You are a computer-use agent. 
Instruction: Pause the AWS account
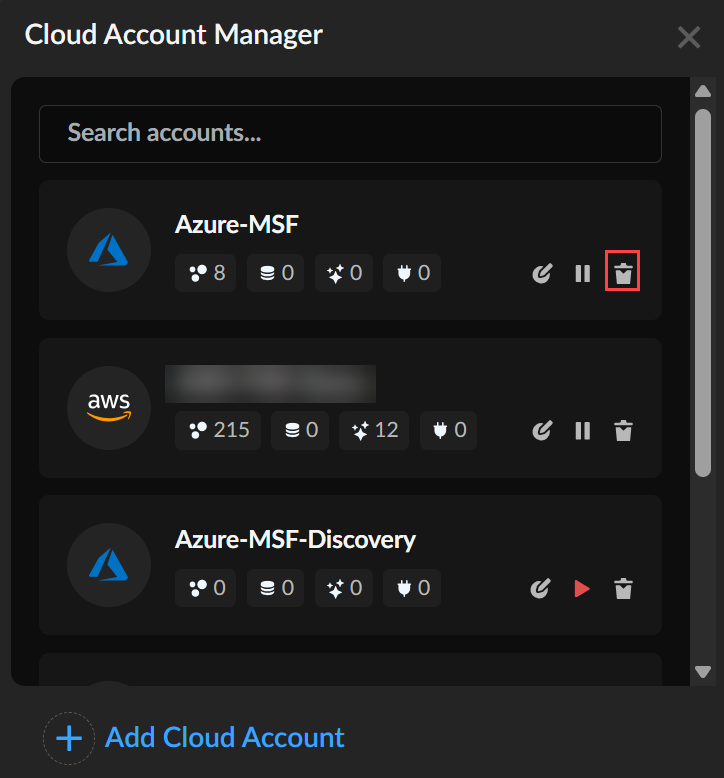pyautogui.click(x=582, y=431)
